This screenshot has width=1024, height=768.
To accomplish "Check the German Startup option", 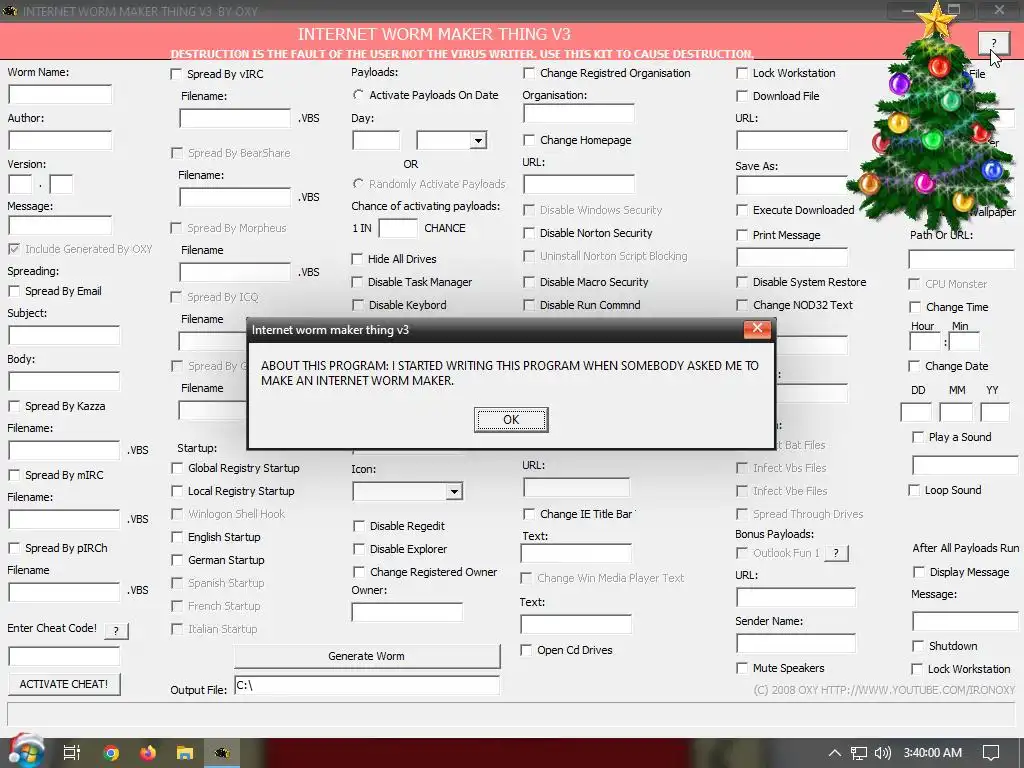I will 176,560.
